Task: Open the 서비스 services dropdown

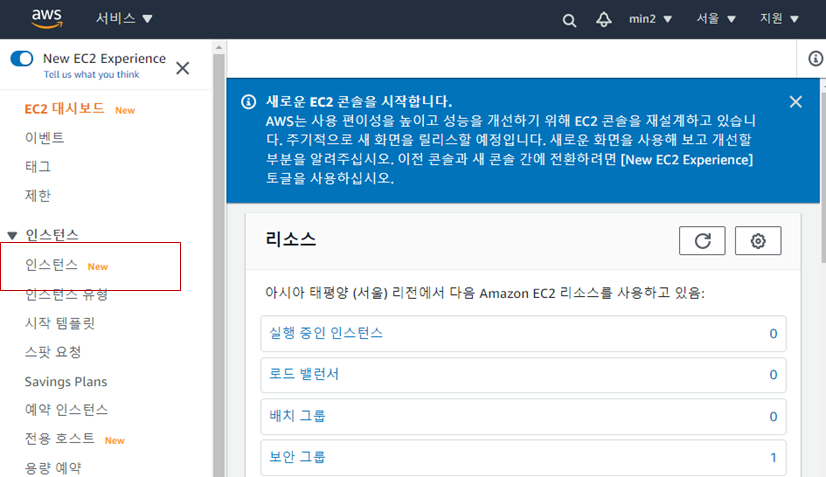Action: point(124,18)
